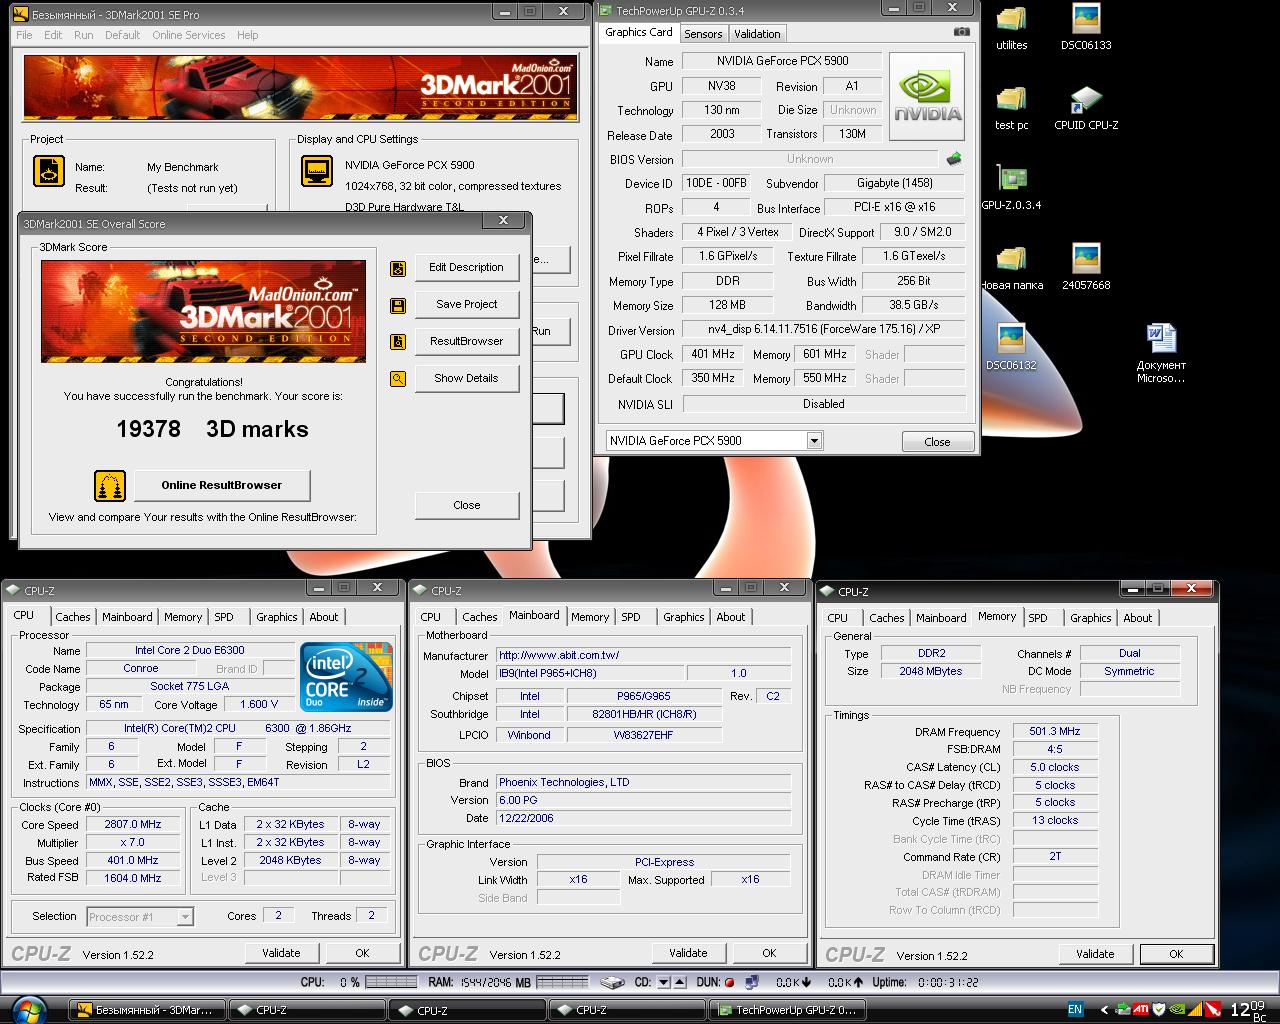Click the EN language indicator in taskbar
The image size is (1280, 1024).
tap(1075, 1010)
